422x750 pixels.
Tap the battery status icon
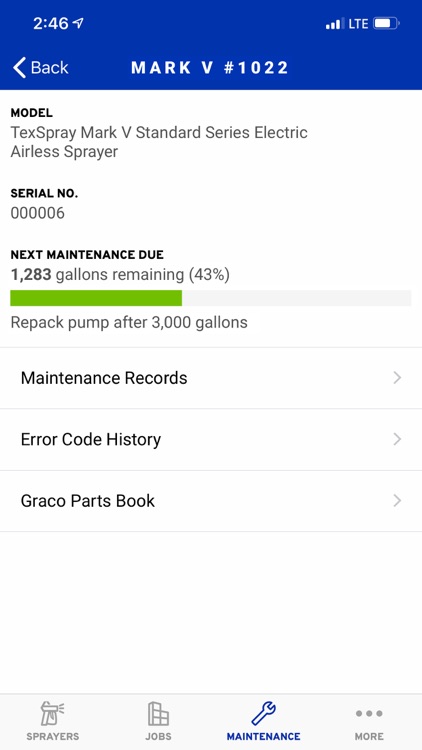tap(386, 23)
